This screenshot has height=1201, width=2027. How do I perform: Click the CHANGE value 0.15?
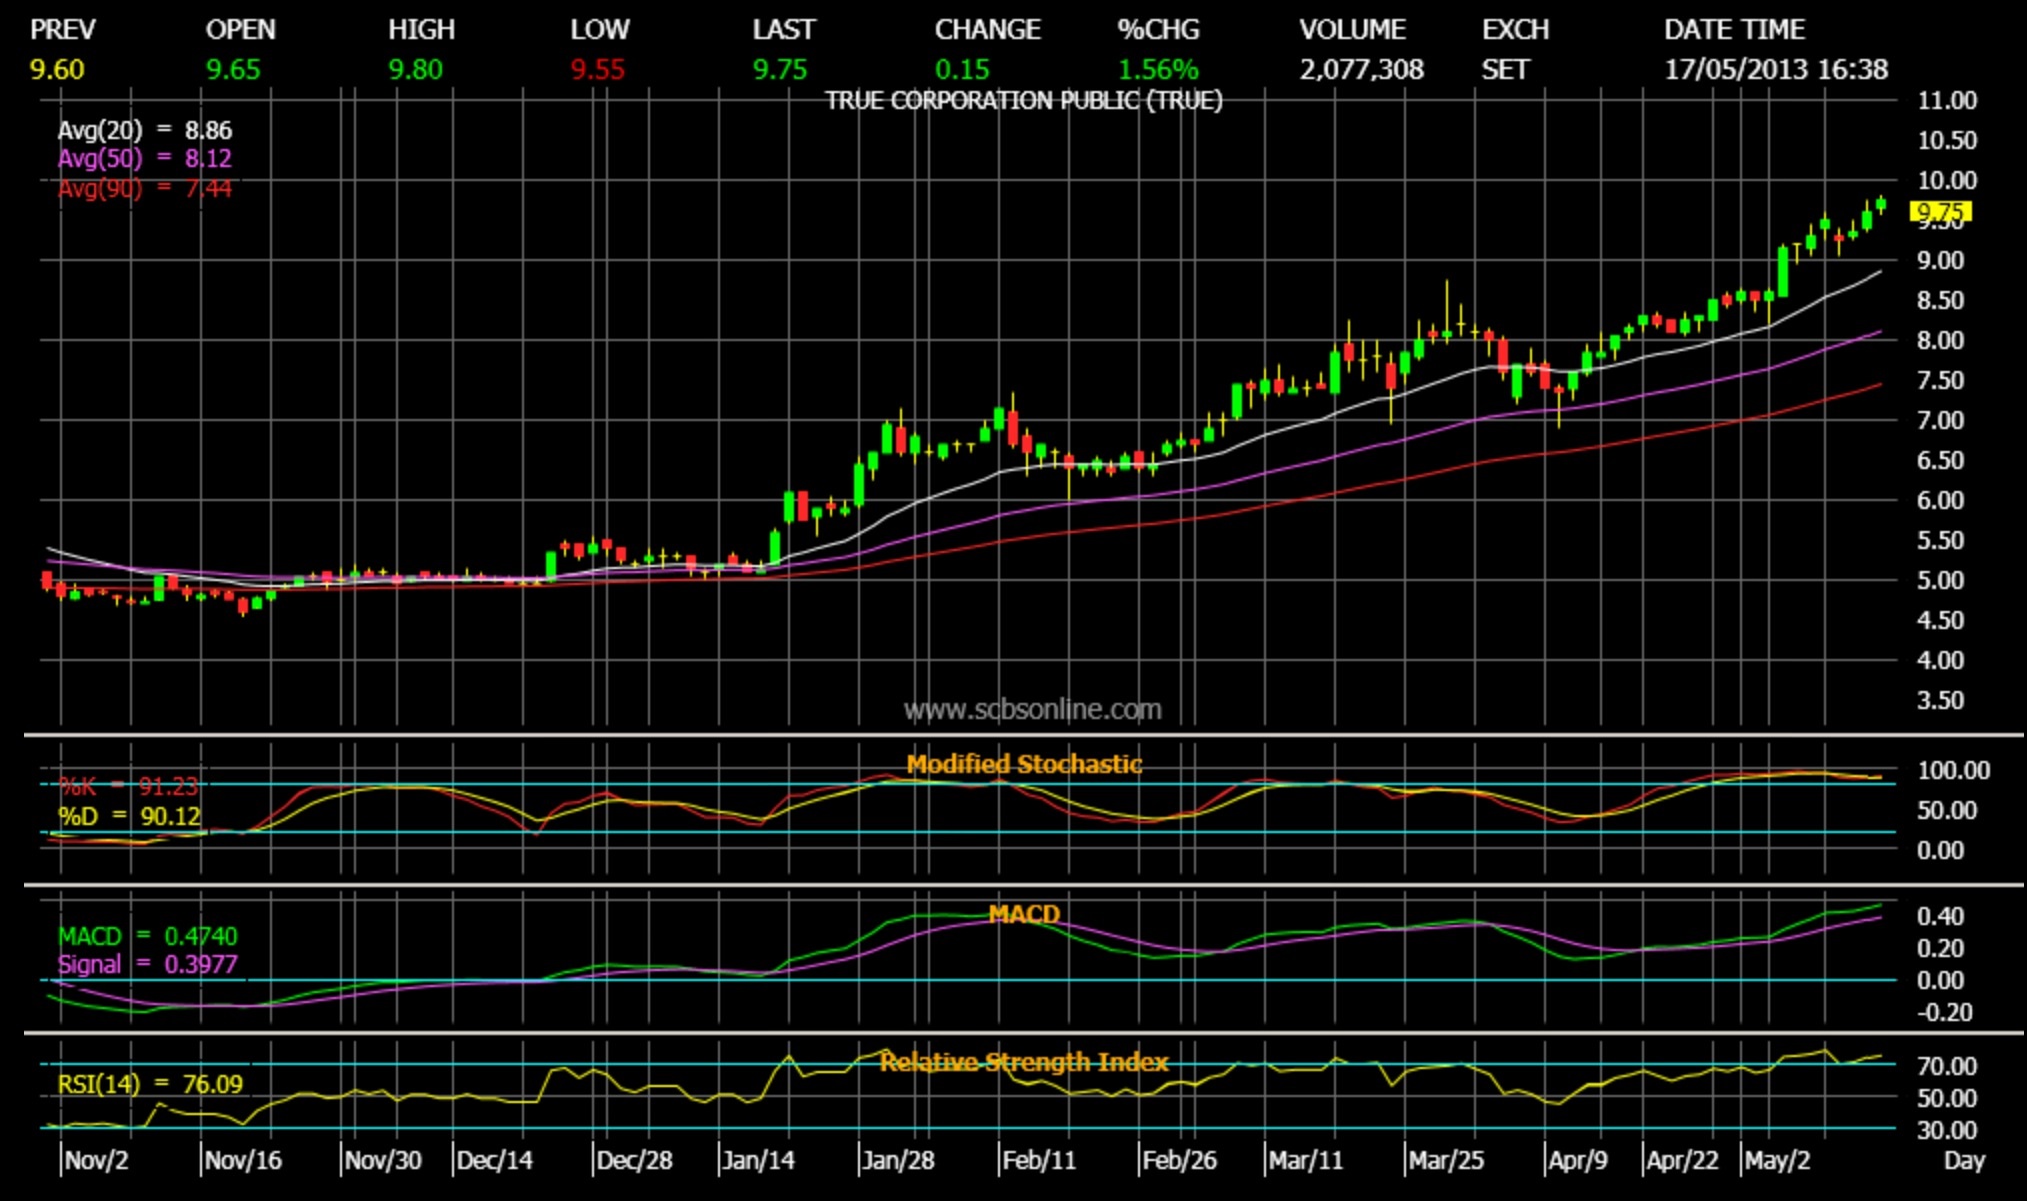tap(962, 70)
